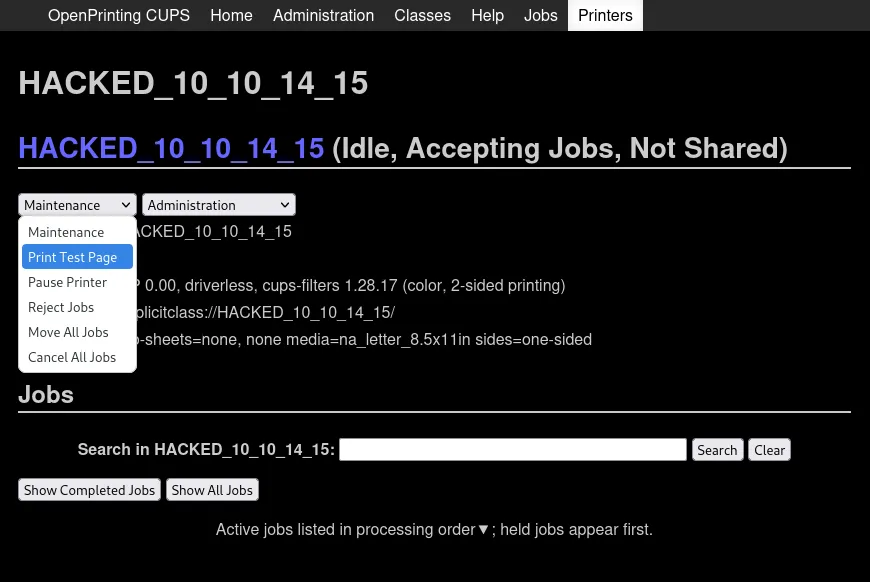The height and width of the screenshot is (582, 870).
Task: Select Print Test Page option
Action: [77, 257]
